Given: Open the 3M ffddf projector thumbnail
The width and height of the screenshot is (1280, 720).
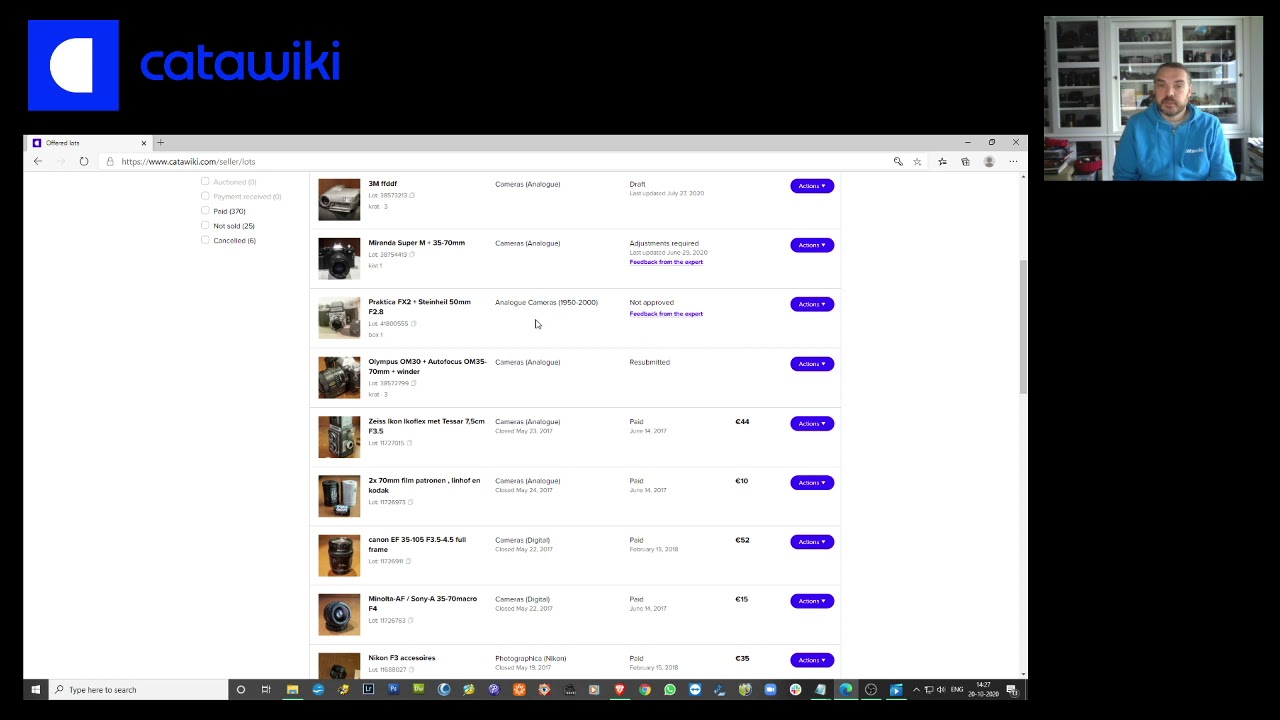Looking at the screenshot, I should pos(339,199).
